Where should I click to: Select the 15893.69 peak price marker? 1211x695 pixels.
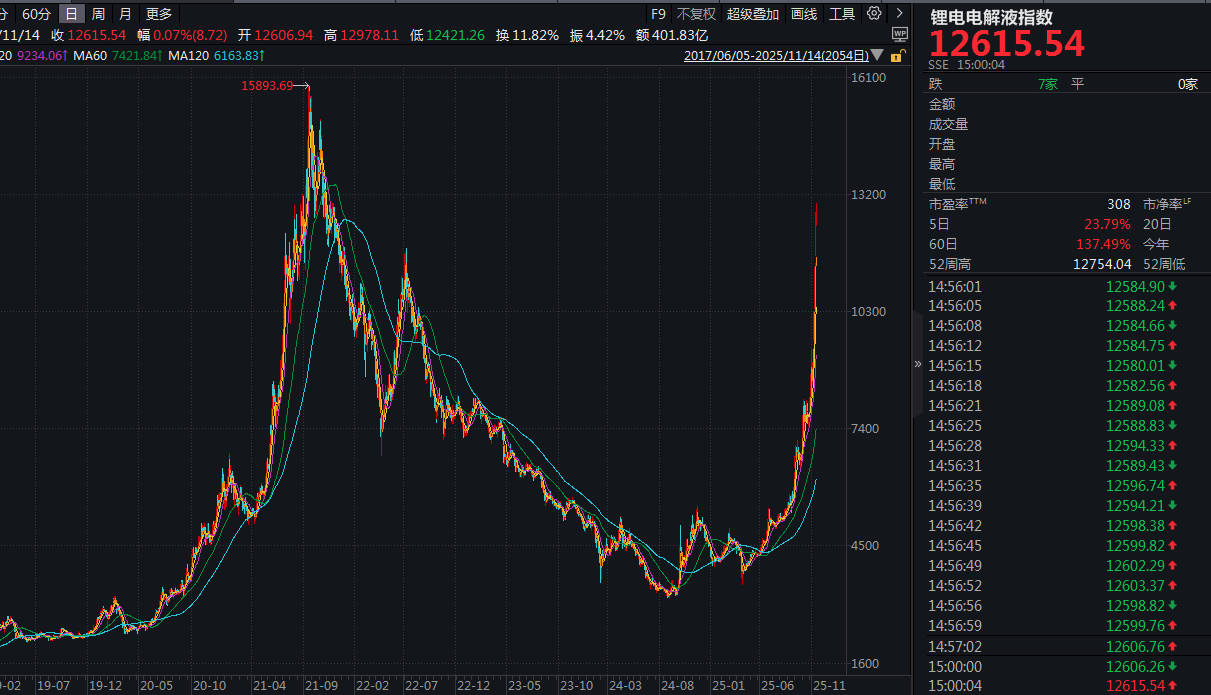coord(267,86)
